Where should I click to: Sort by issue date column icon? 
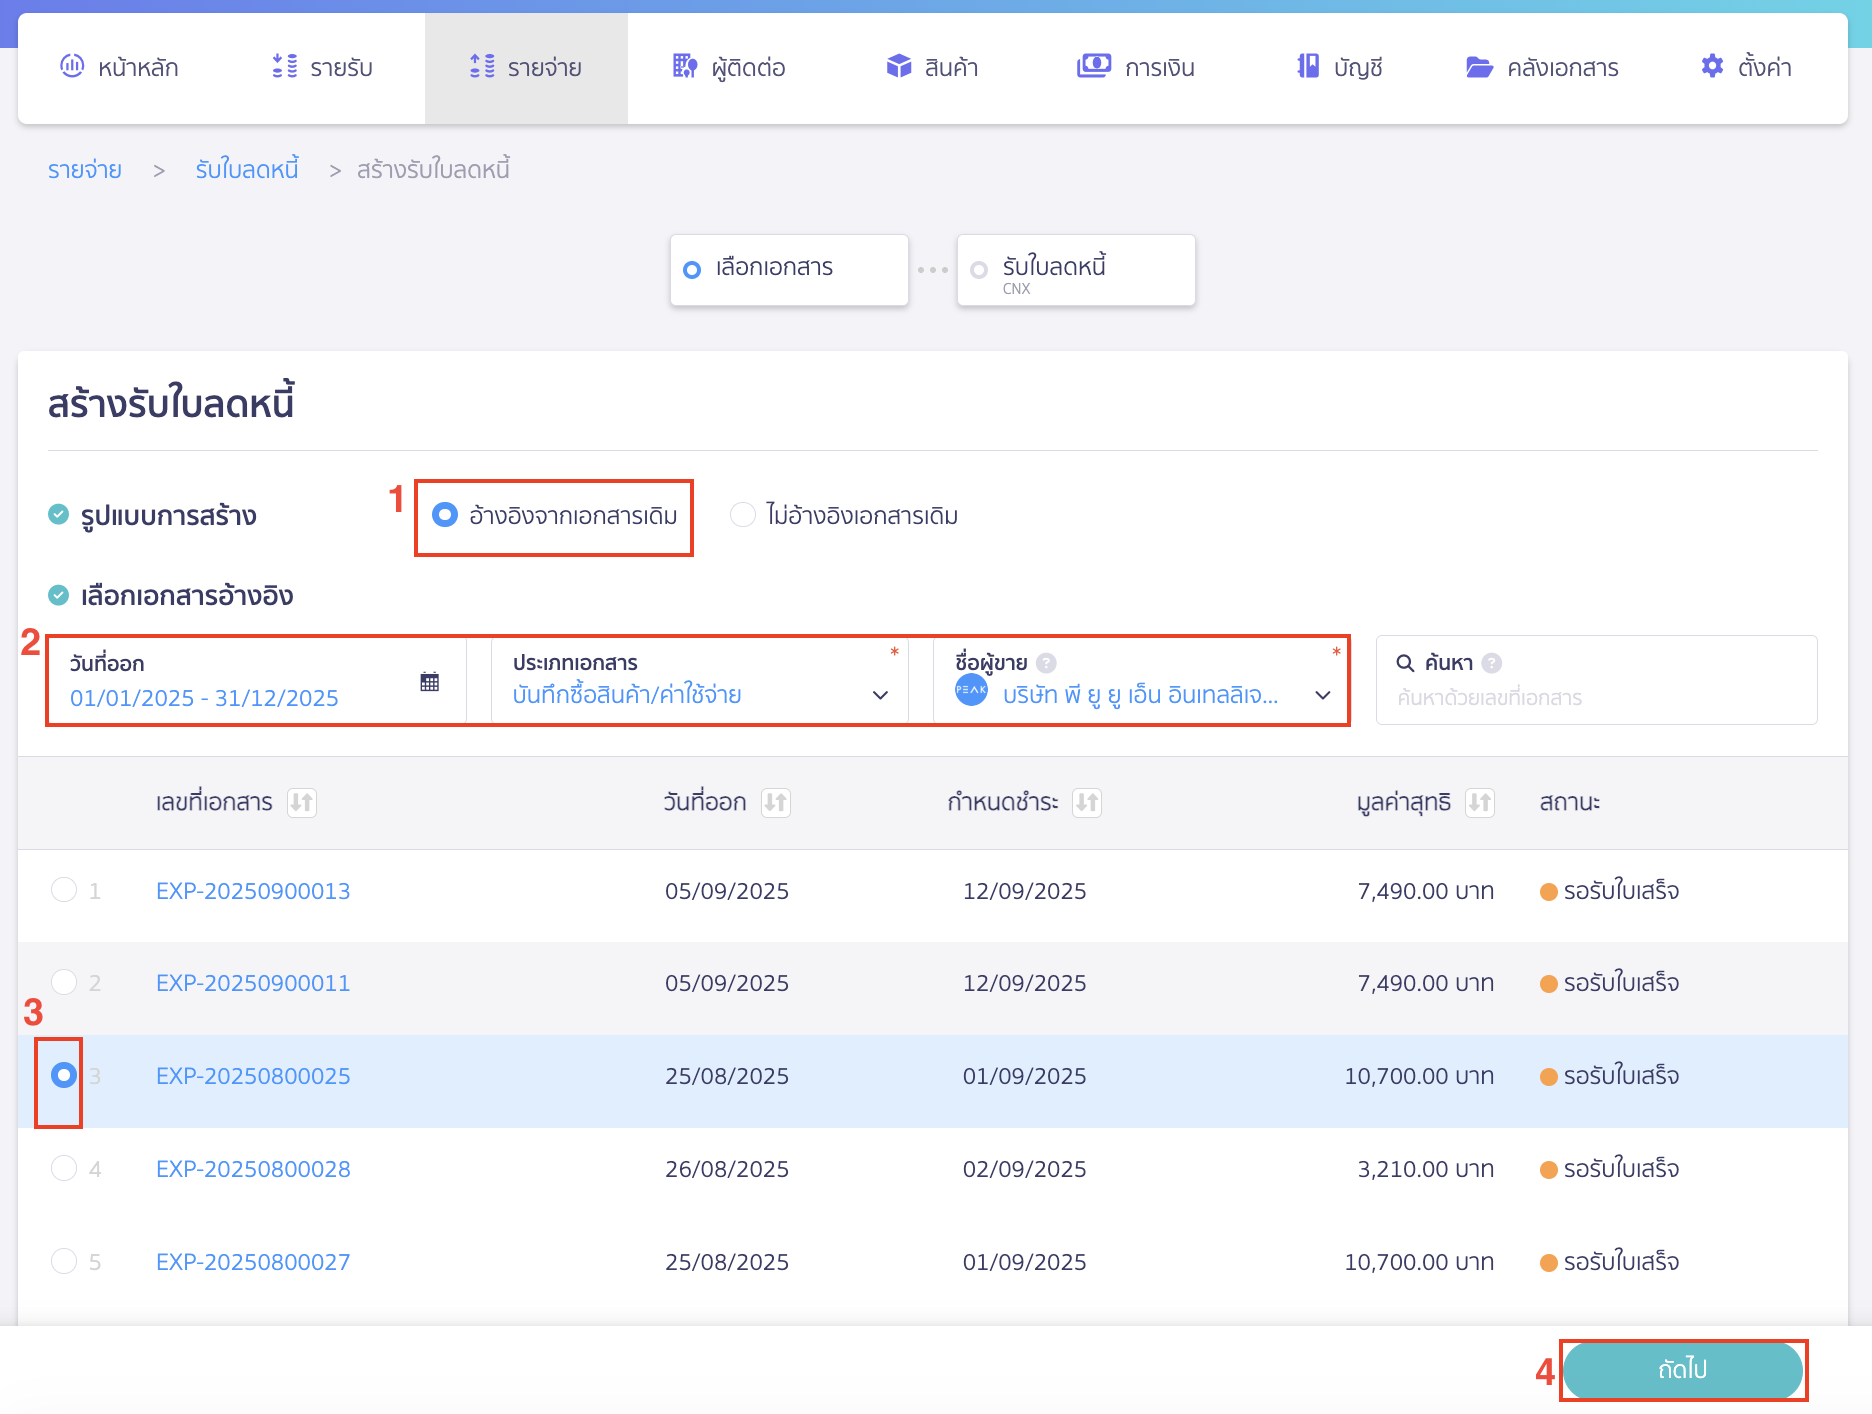tap(775, 802)
